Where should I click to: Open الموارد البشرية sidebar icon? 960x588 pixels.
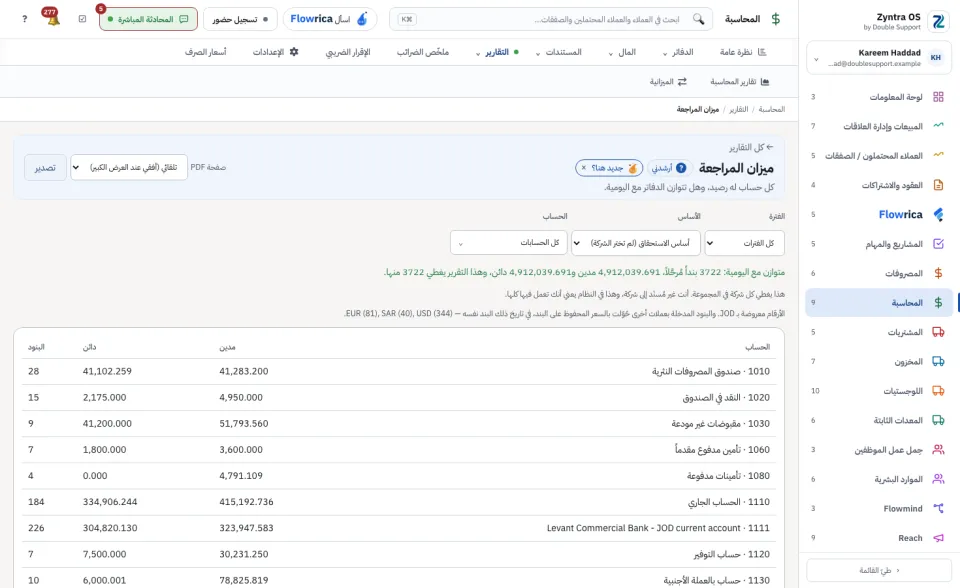938,479
